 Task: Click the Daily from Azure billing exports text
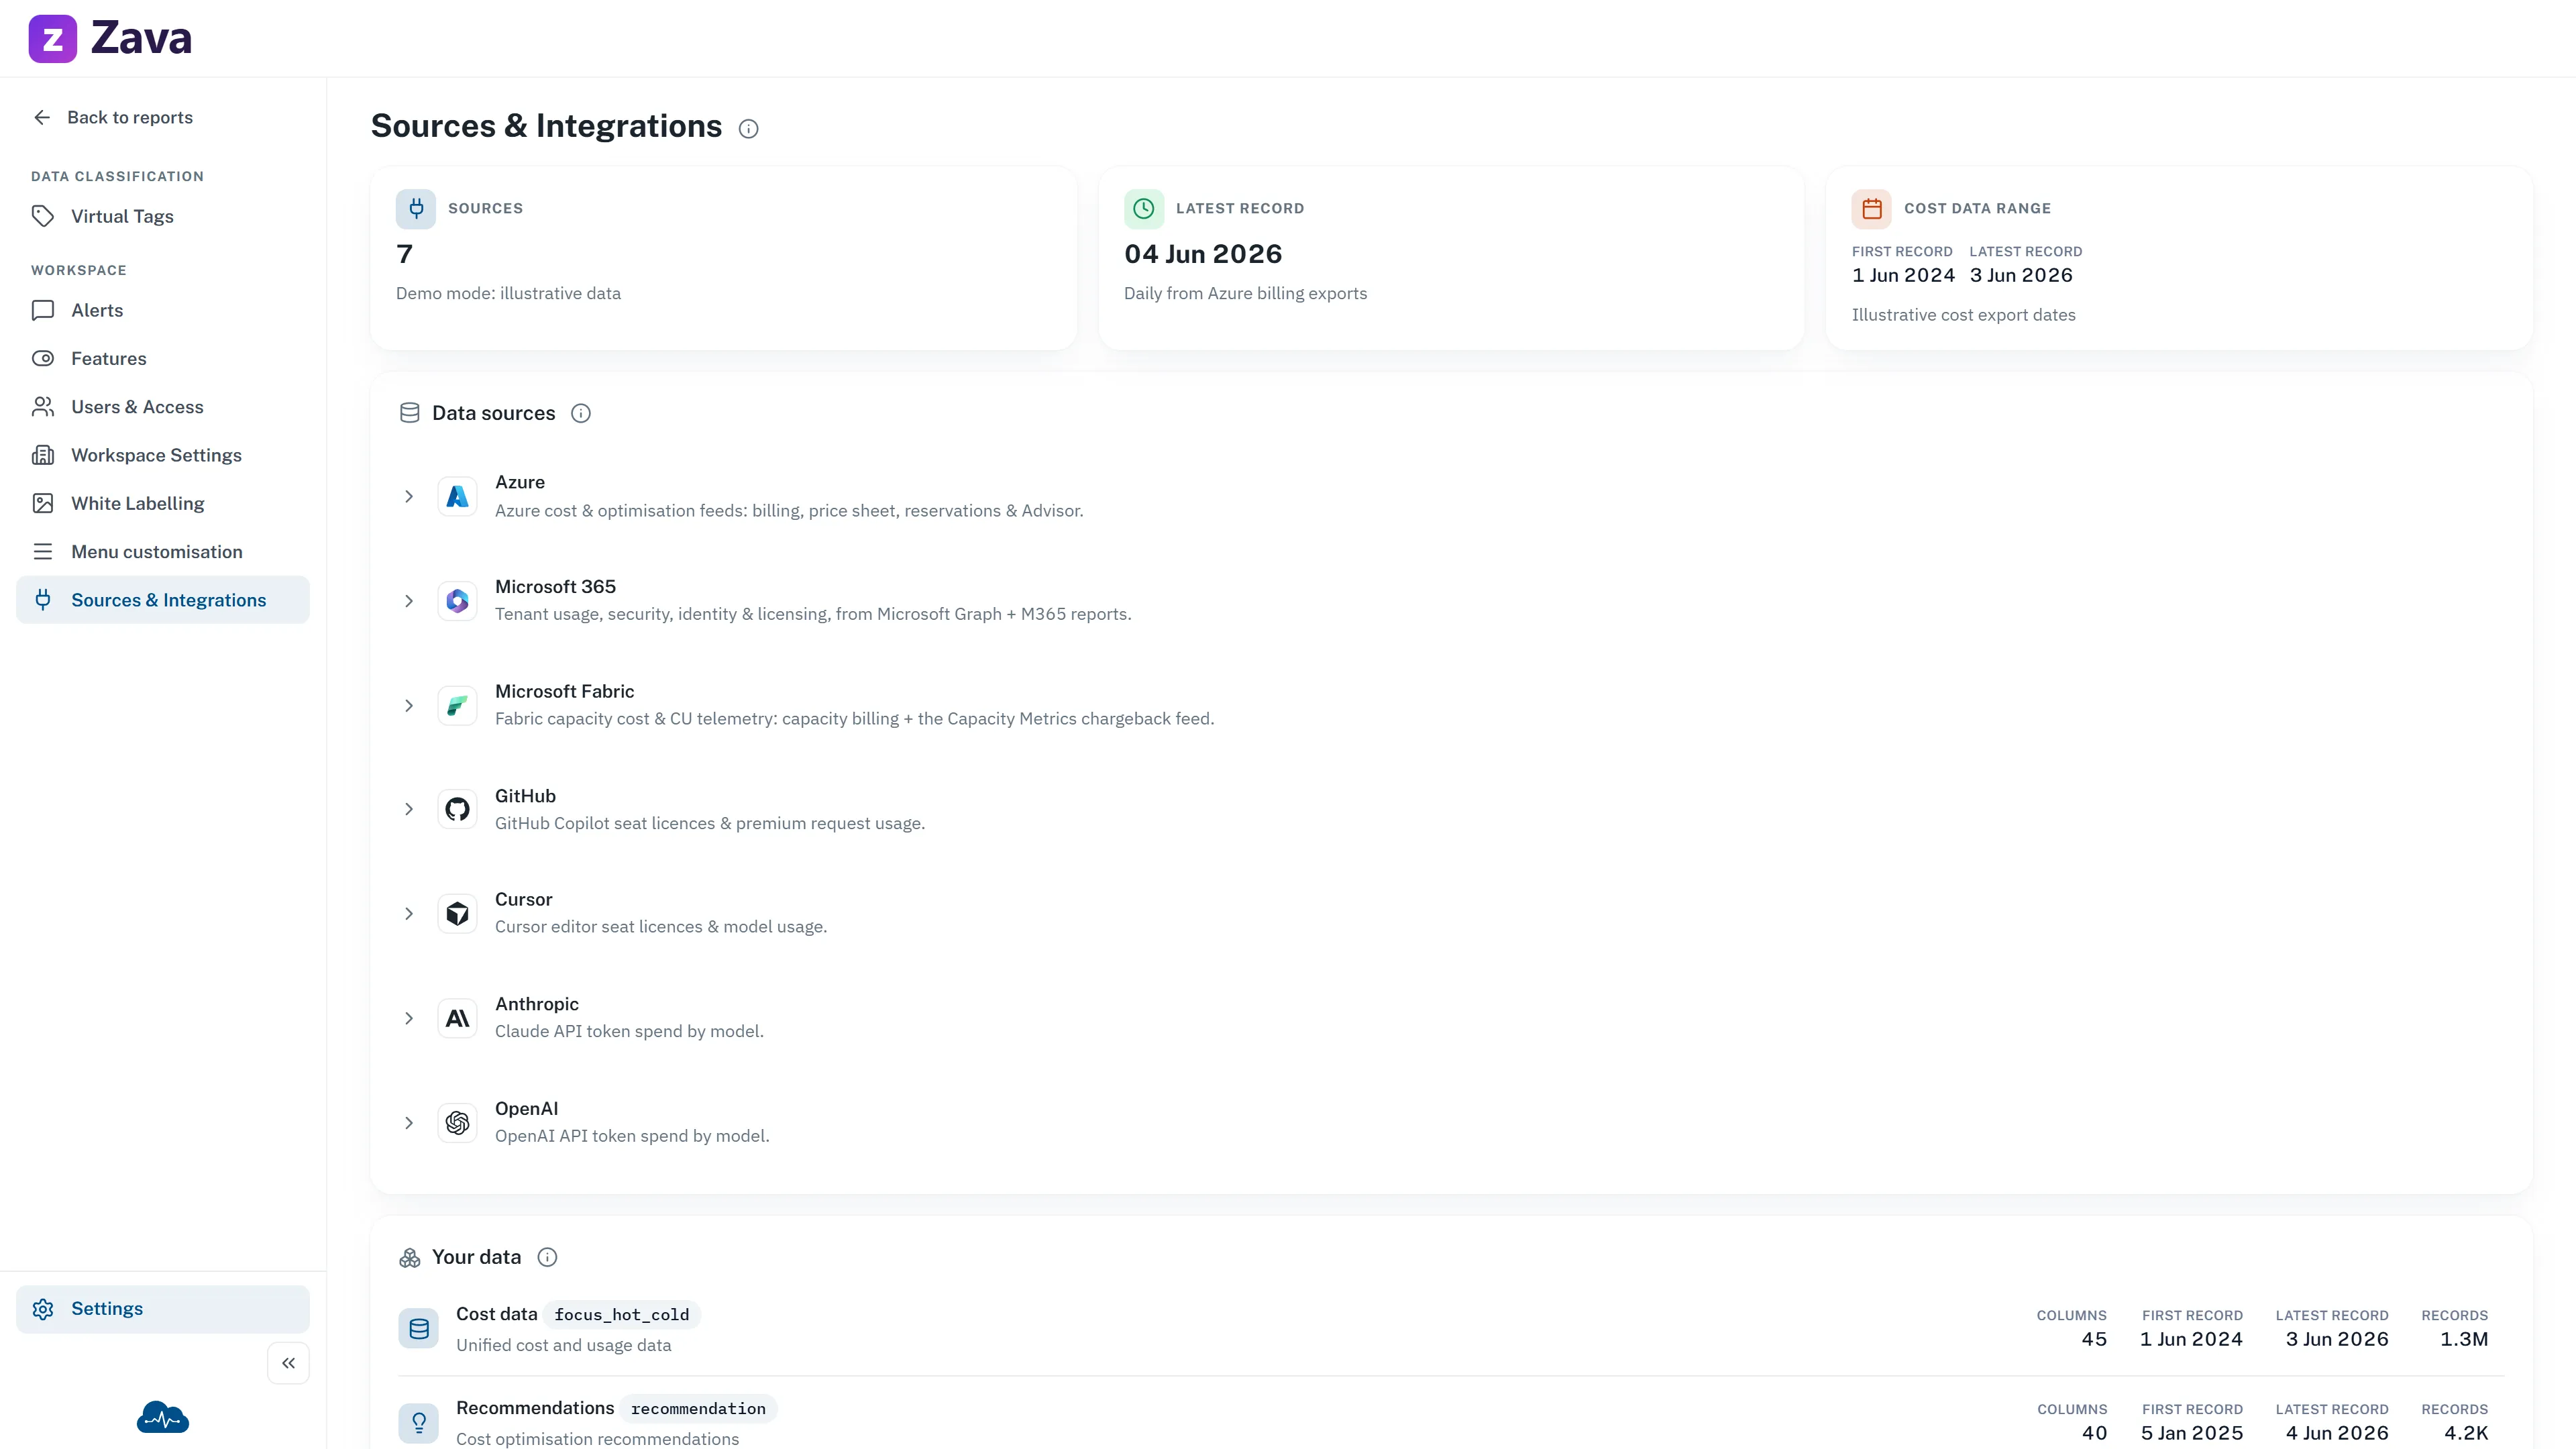(x=1245, y=294)
